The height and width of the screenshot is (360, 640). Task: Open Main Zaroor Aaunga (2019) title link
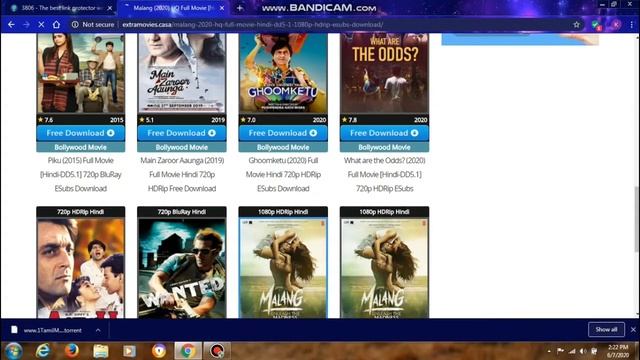[182, 174]
